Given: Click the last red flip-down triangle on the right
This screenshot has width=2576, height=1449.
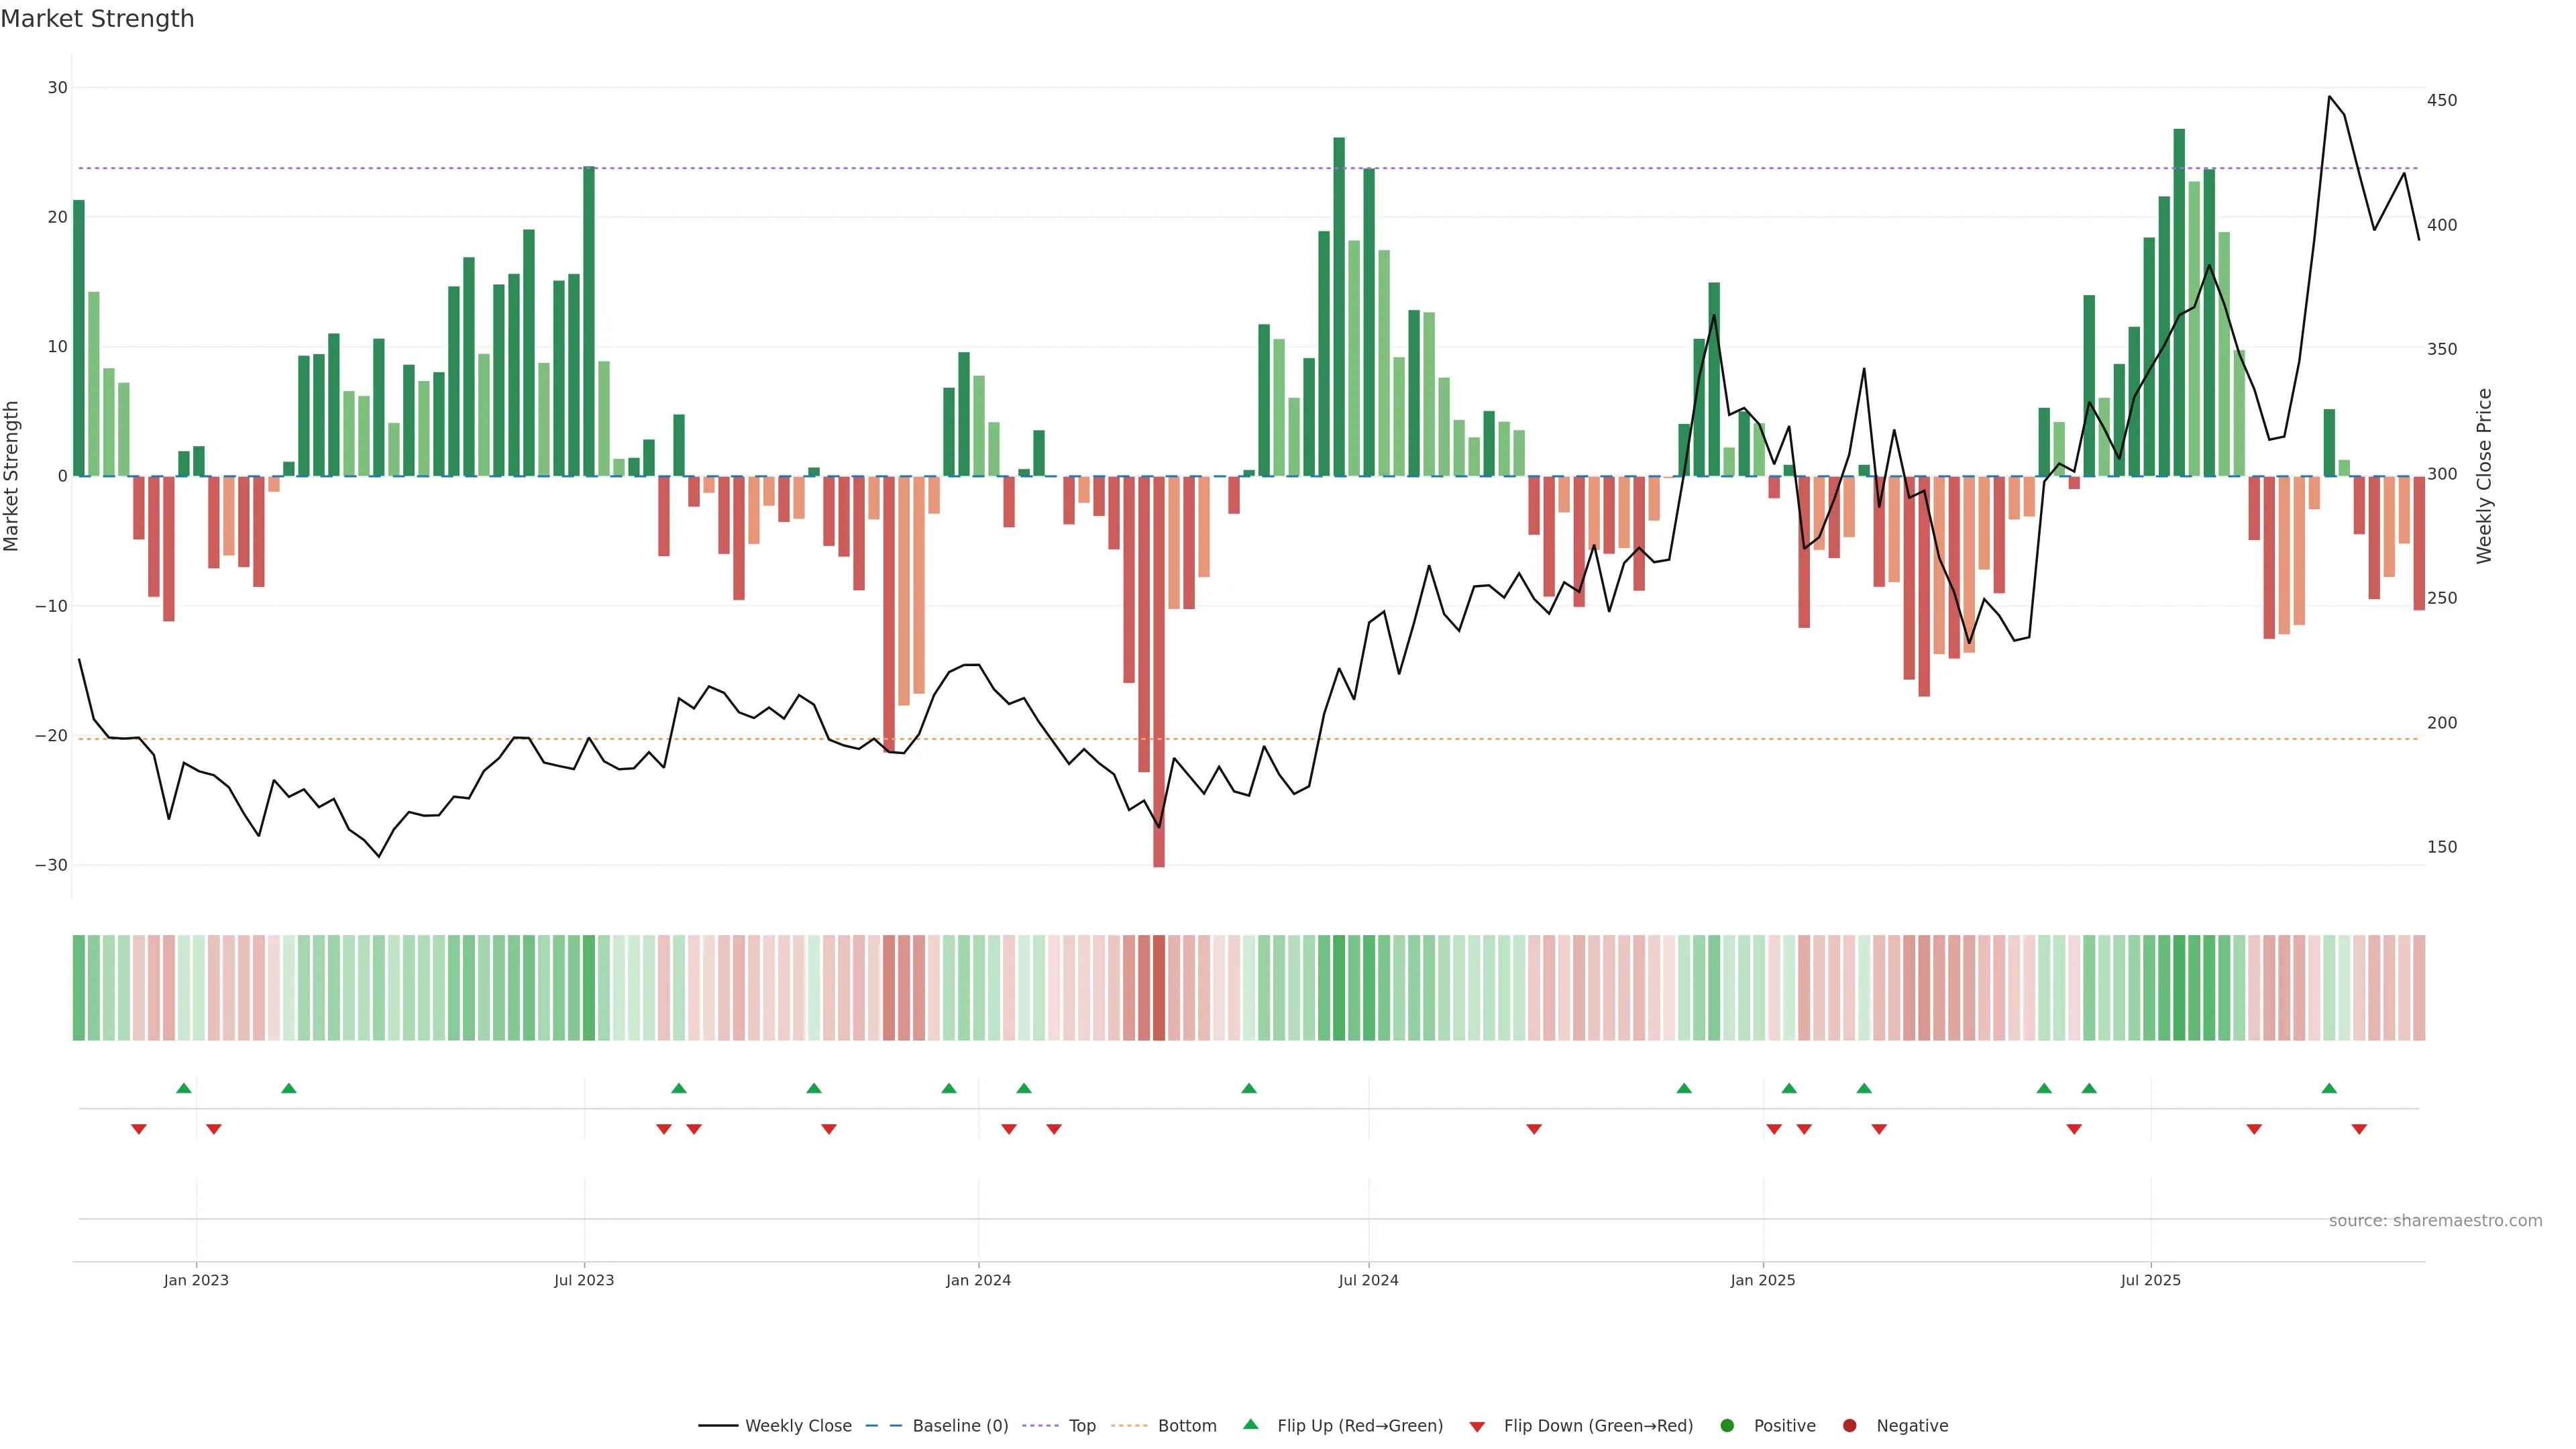Looking at the screenshot, I should [x=2359, y=1129].
